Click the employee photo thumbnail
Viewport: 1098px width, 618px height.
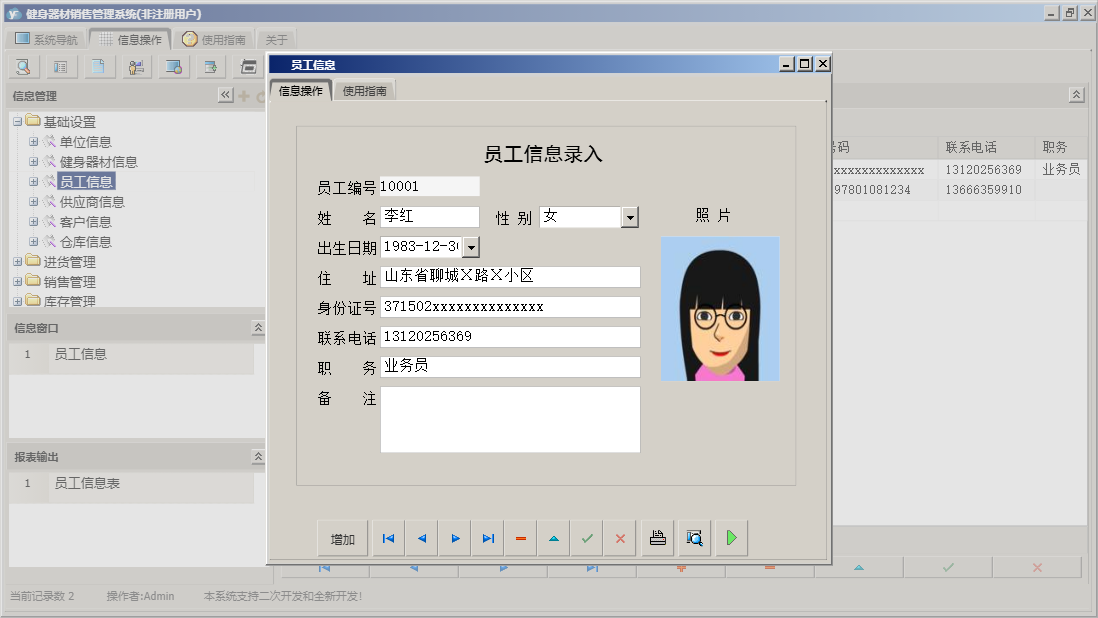tap(720, 309)
